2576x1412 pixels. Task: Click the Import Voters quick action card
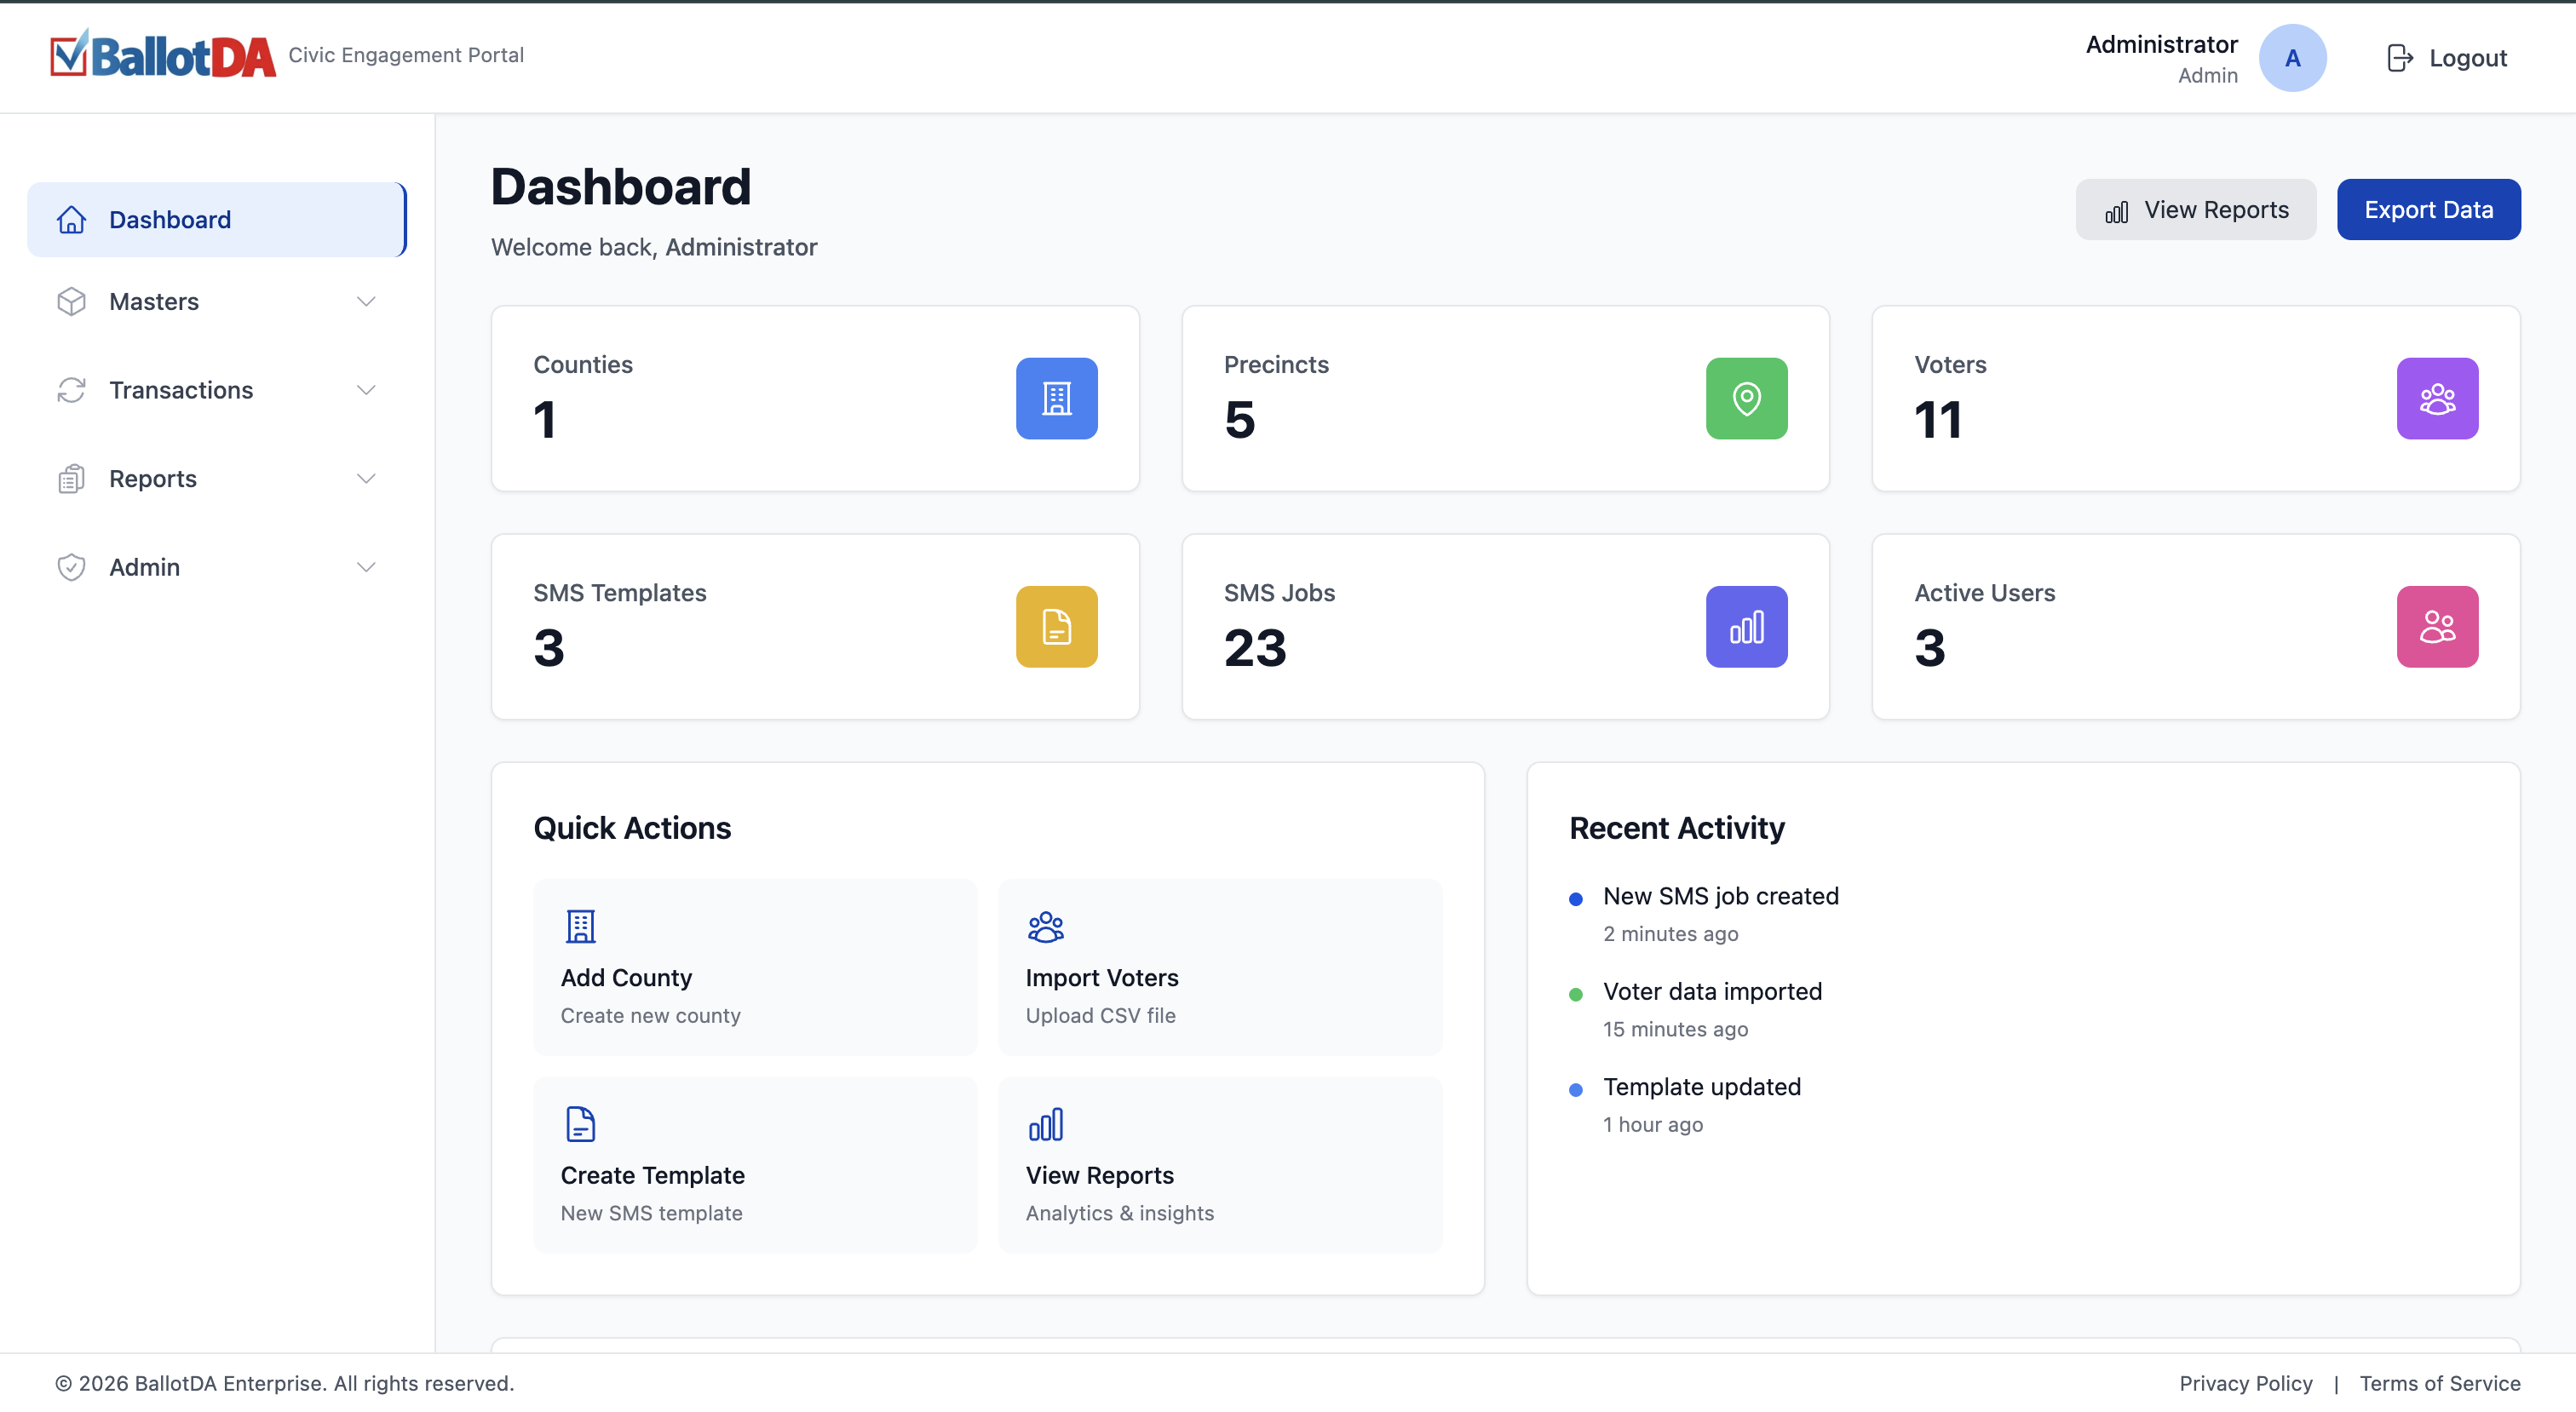pos(1220,968)
